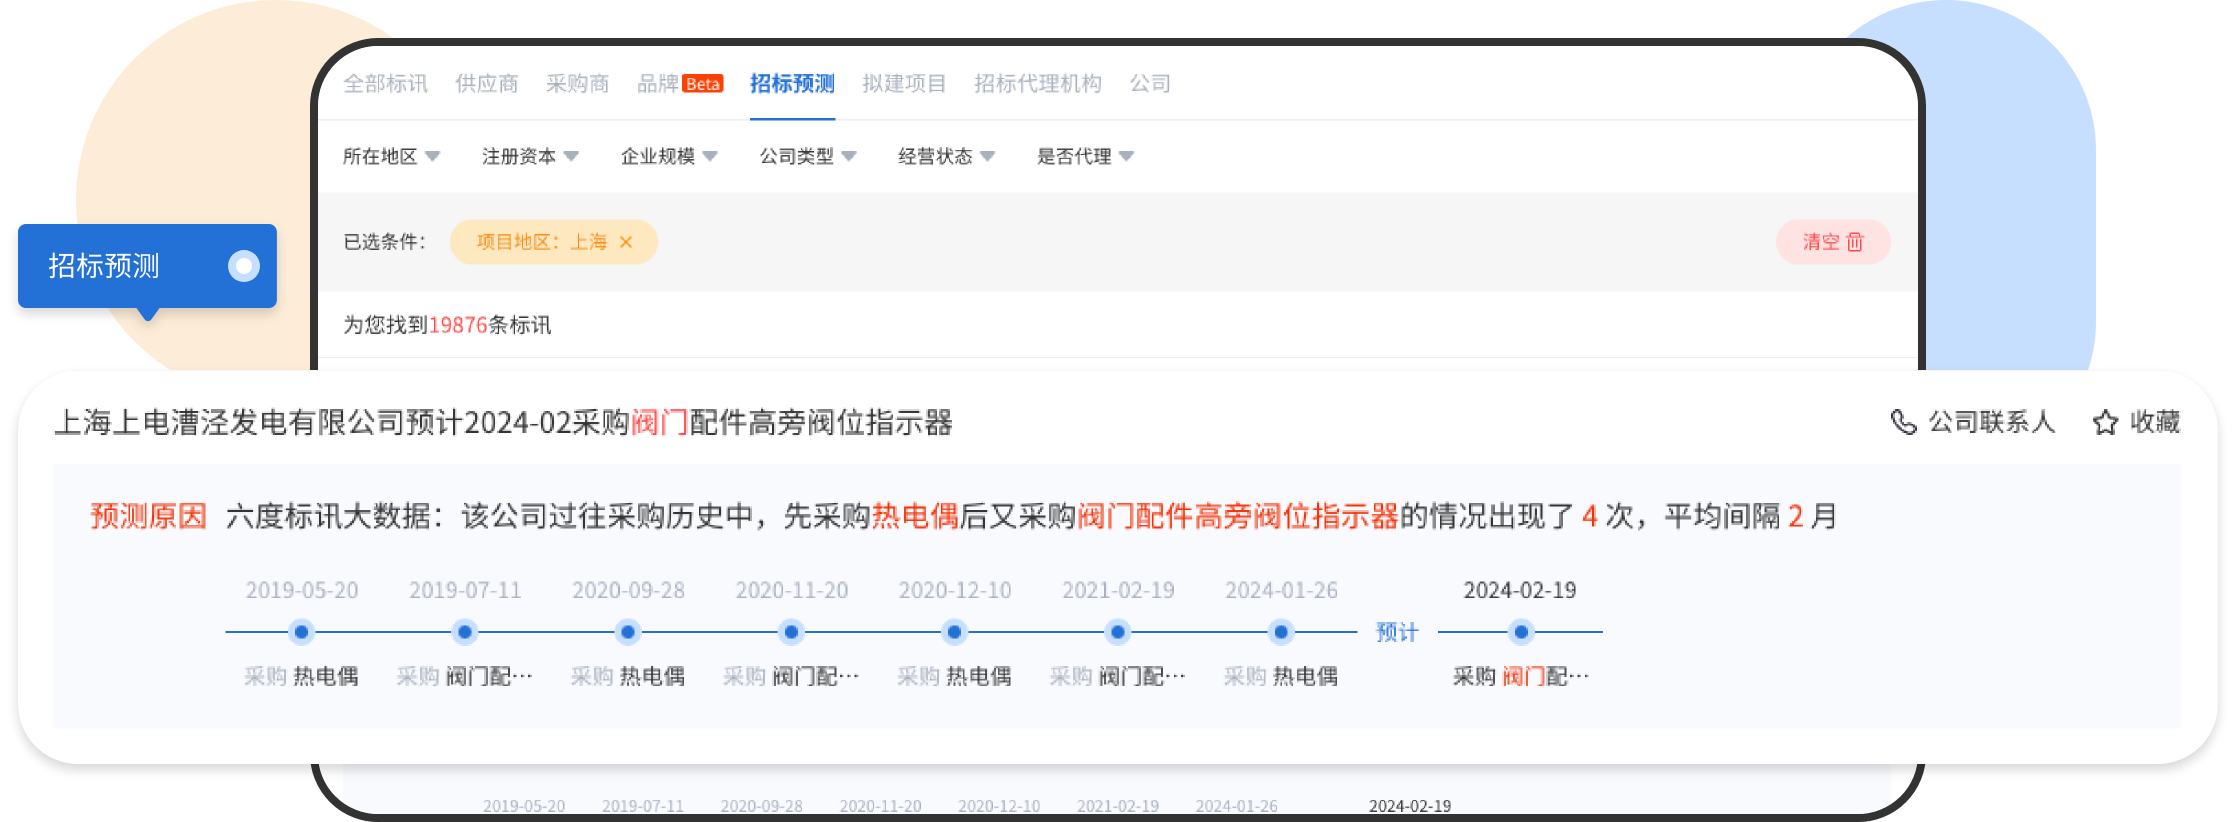Expand the 是否代理 filter dropdown
2236x822 pixels.
pyautogui.click(x=1085, y=156)
